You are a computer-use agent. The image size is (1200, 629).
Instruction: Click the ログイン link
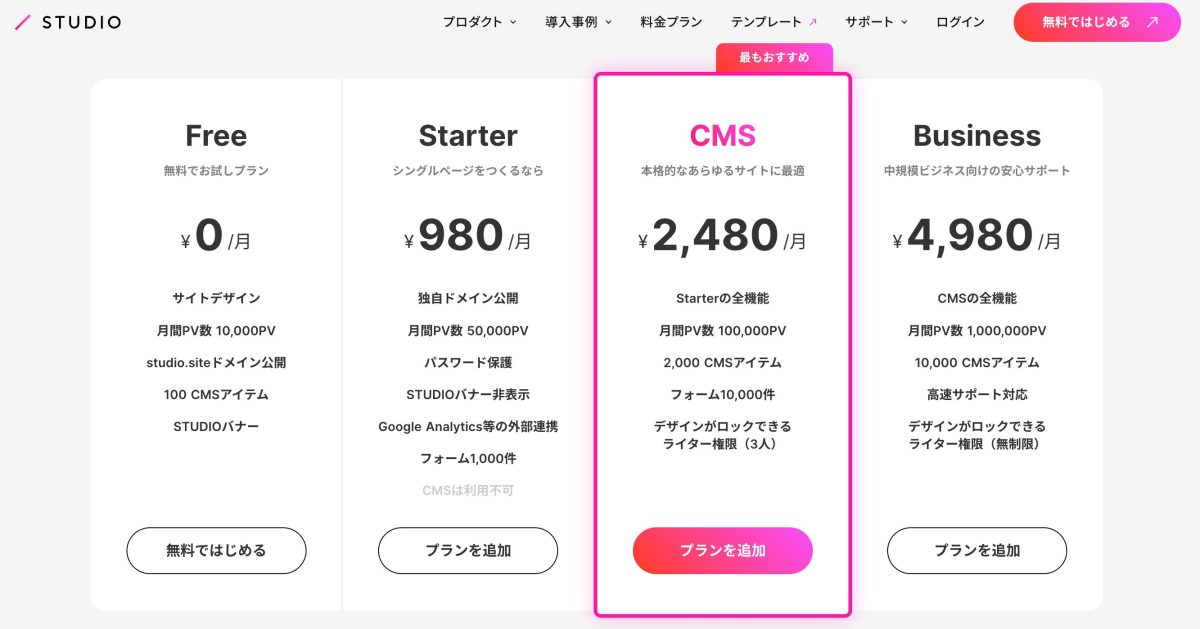pyautogui.click(x=960, y=22)
